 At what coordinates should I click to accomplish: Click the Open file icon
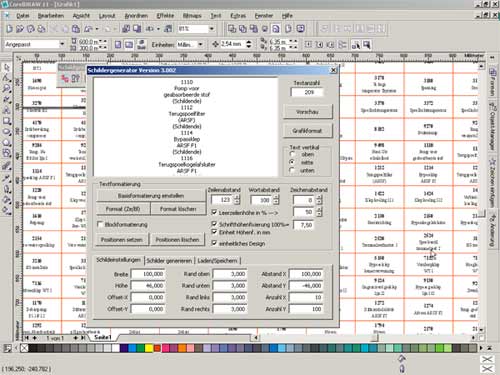[x=20, y=29]
